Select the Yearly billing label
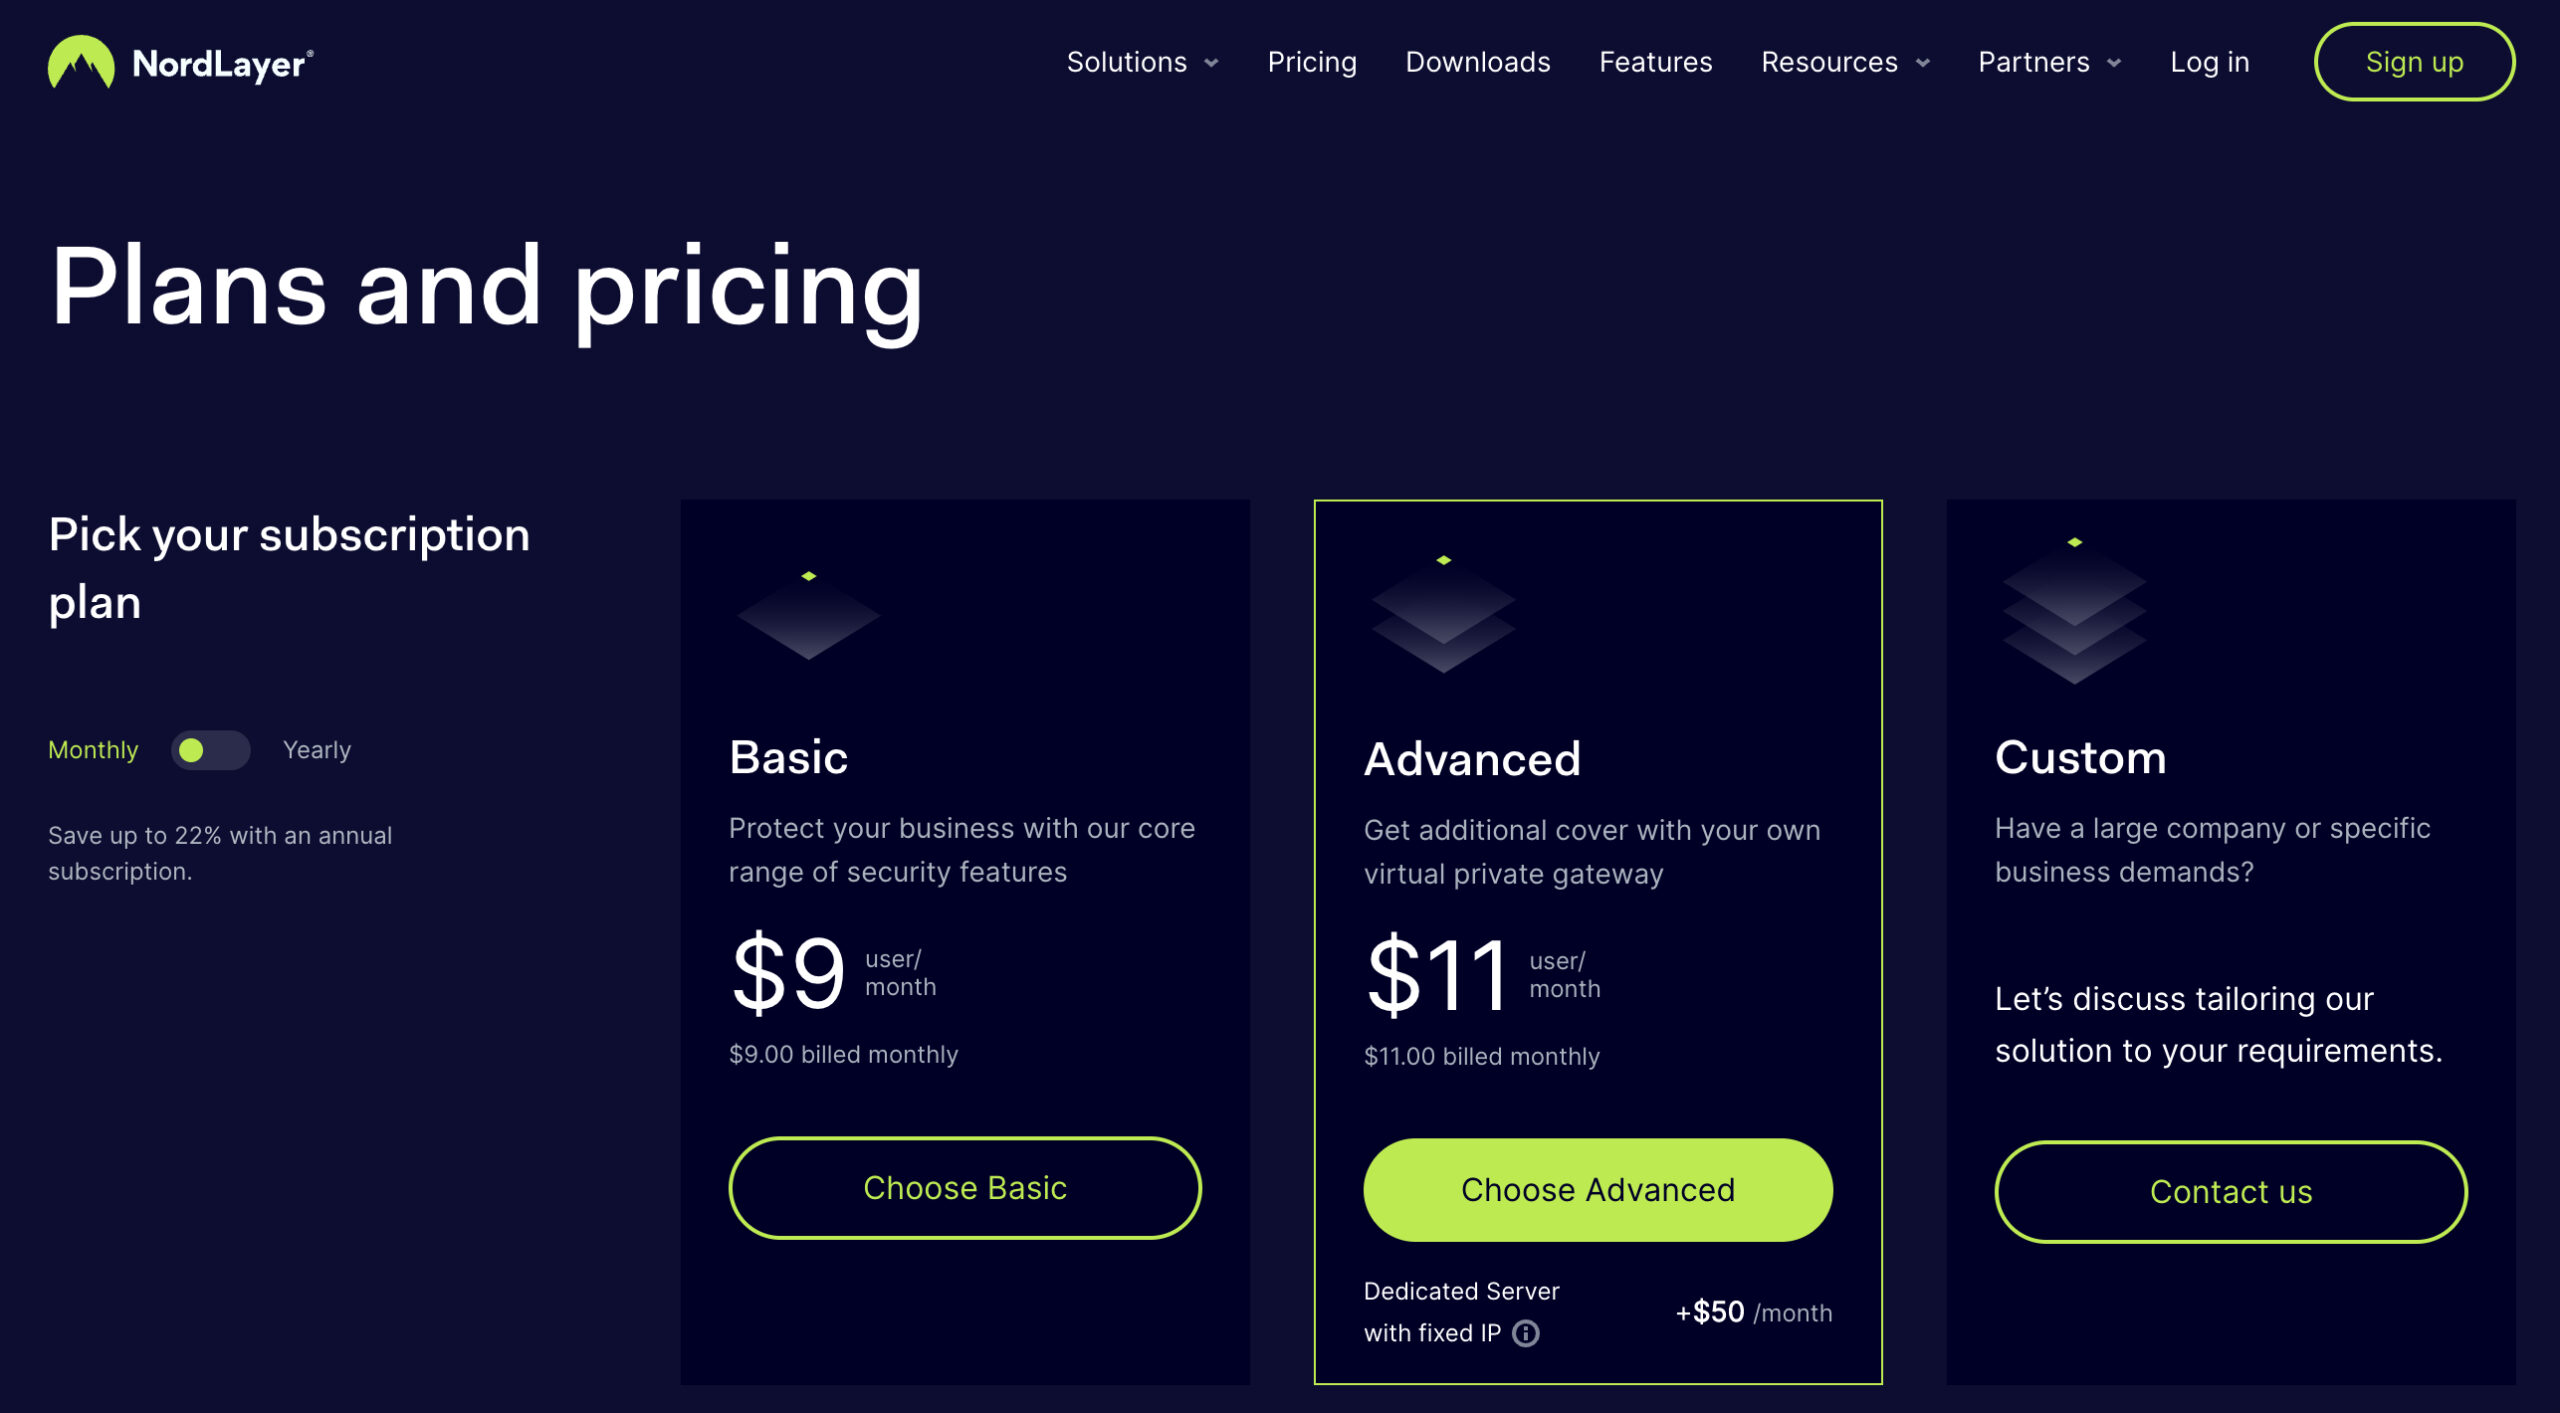2560x1413 pixels. coord(316,750)
